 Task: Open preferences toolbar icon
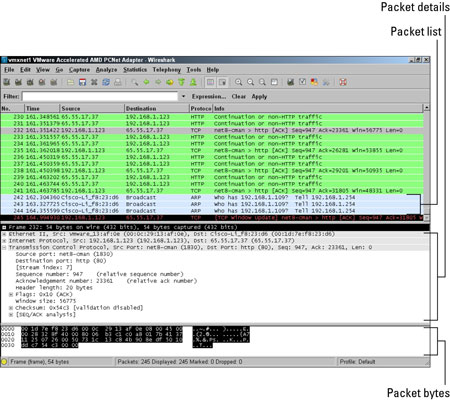326,82
